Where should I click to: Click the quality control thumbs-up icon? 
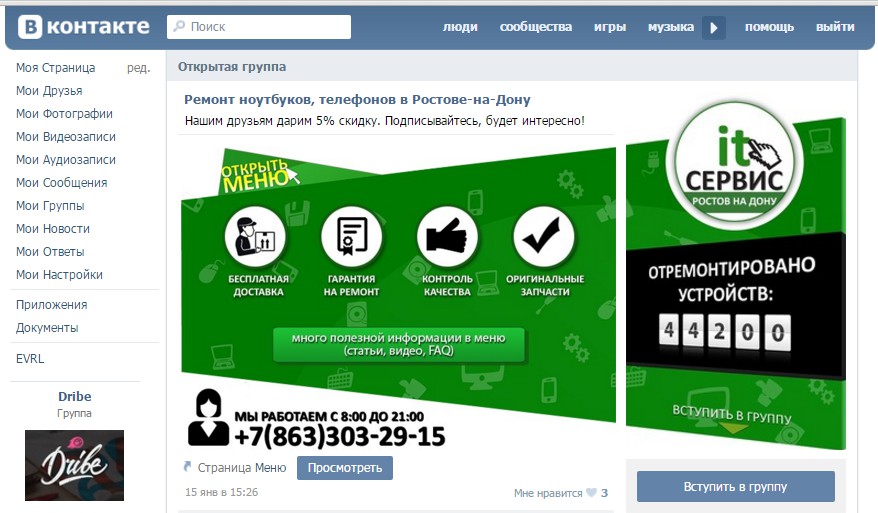(447, 237)
